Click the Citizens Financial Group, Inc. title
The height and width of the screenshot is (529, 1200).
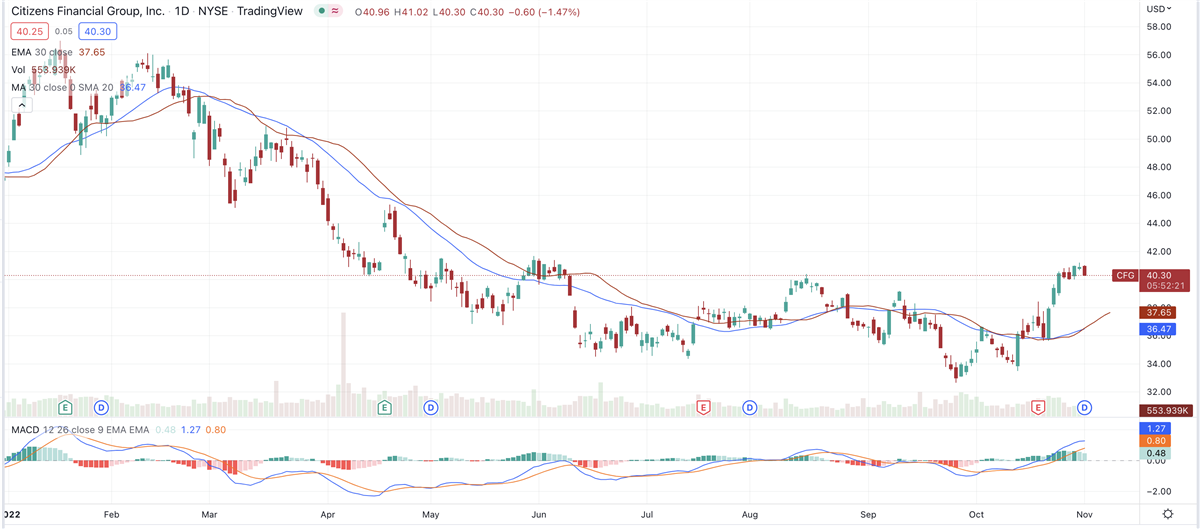point(89,12)
